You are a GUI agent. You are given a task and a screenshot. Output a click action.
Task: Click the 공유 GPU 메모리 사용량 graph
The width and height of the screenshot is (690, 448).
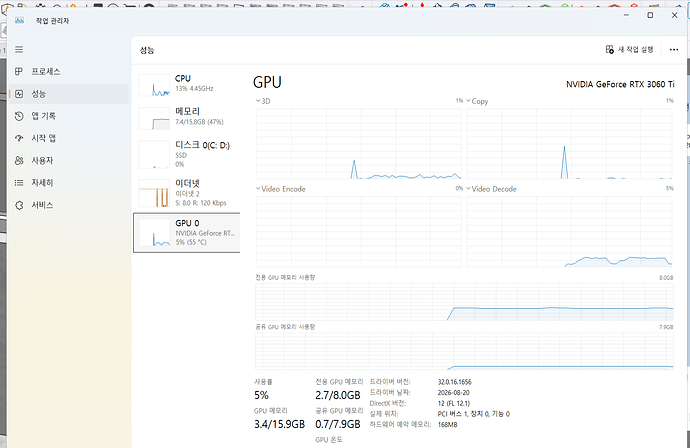464,351
